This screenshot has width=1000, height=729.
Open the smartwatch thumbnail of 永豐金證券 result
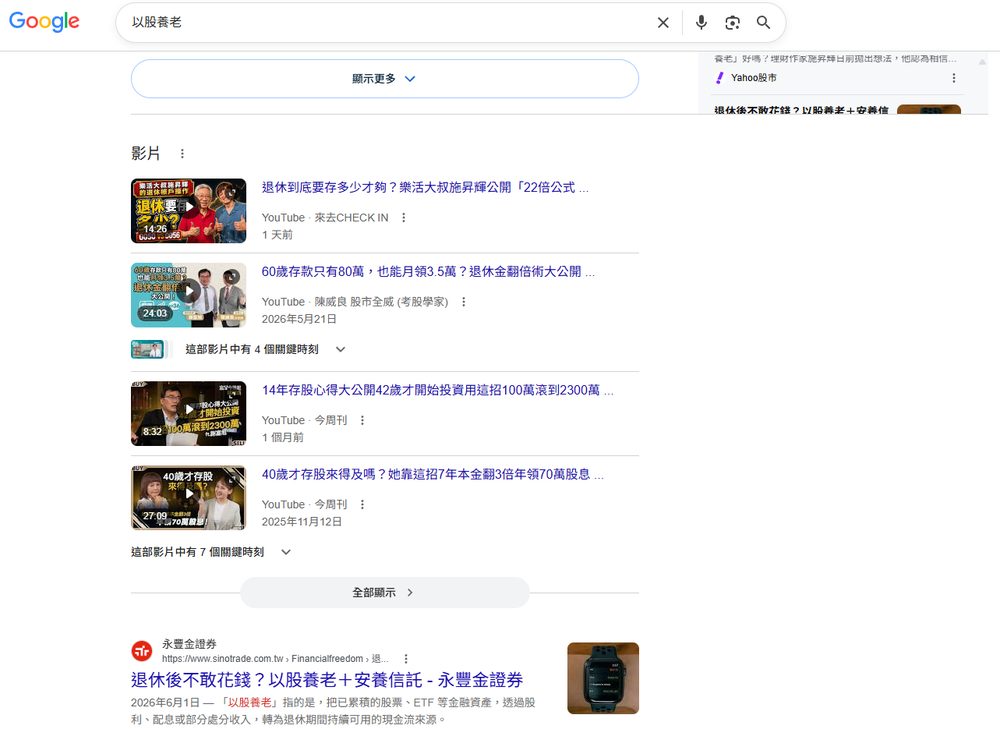tap(603, 678)
